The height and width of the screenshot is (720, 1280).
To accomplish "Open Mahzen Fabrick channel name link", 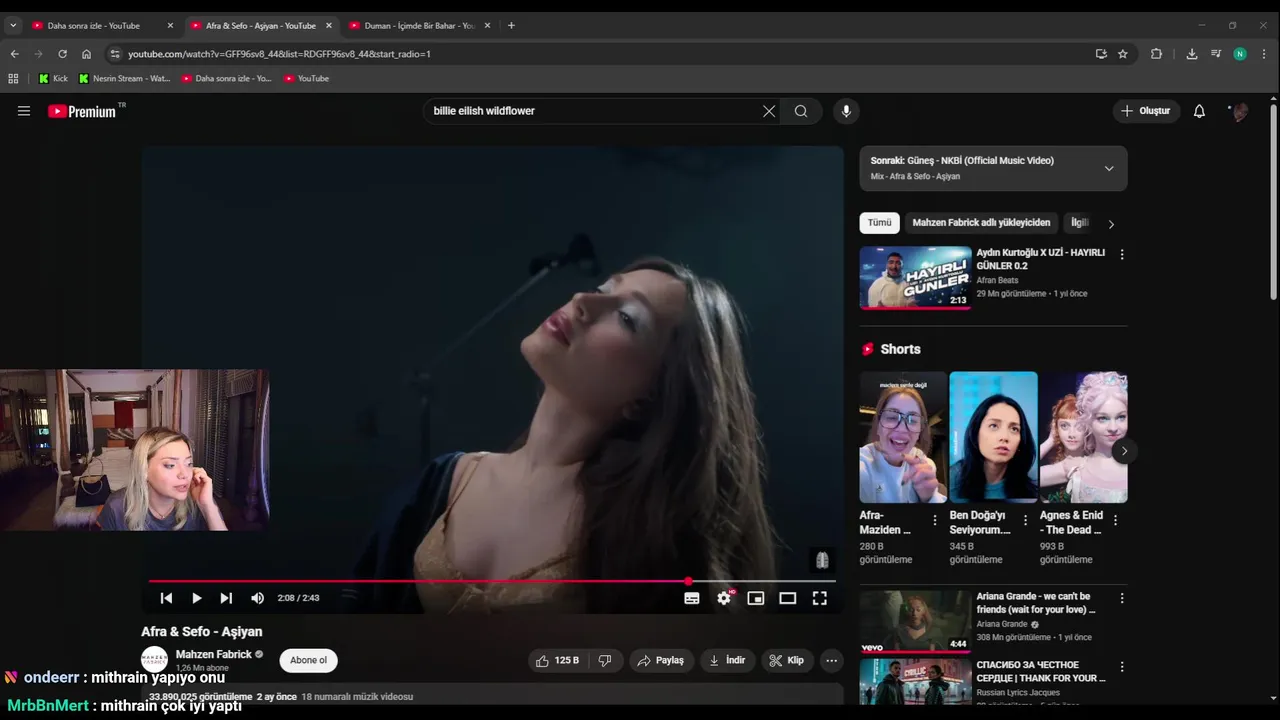I will tap(213, 654).
